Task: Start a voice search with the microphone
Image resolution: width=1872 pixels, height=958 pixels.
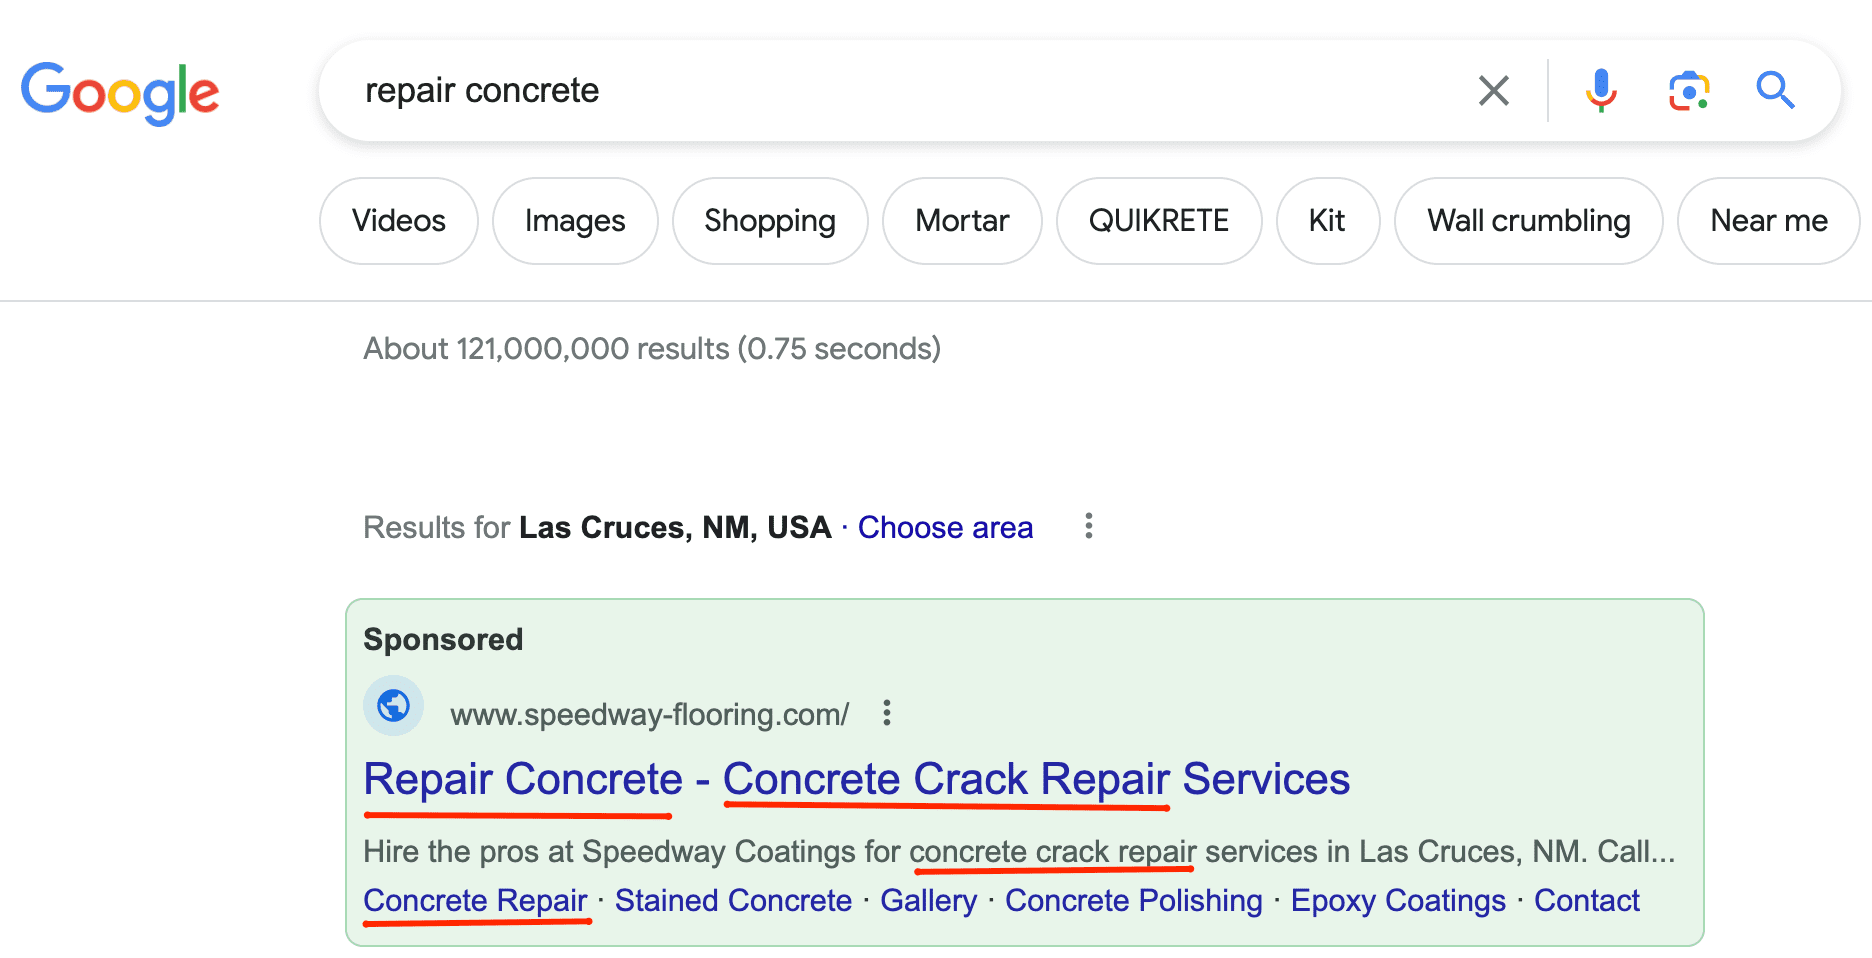Action: click(x=1600, y=90)
